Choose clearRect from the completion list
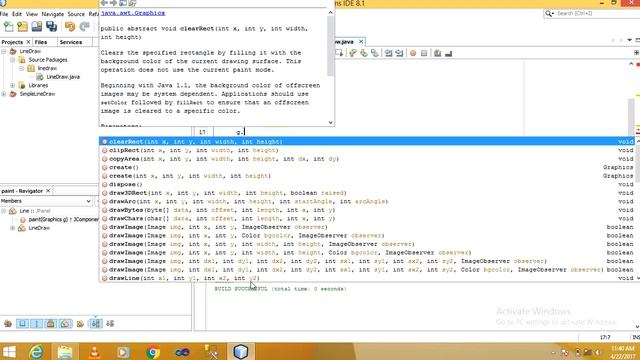Image resolution: width=640 pixels, height=360 pixels. 367,142
